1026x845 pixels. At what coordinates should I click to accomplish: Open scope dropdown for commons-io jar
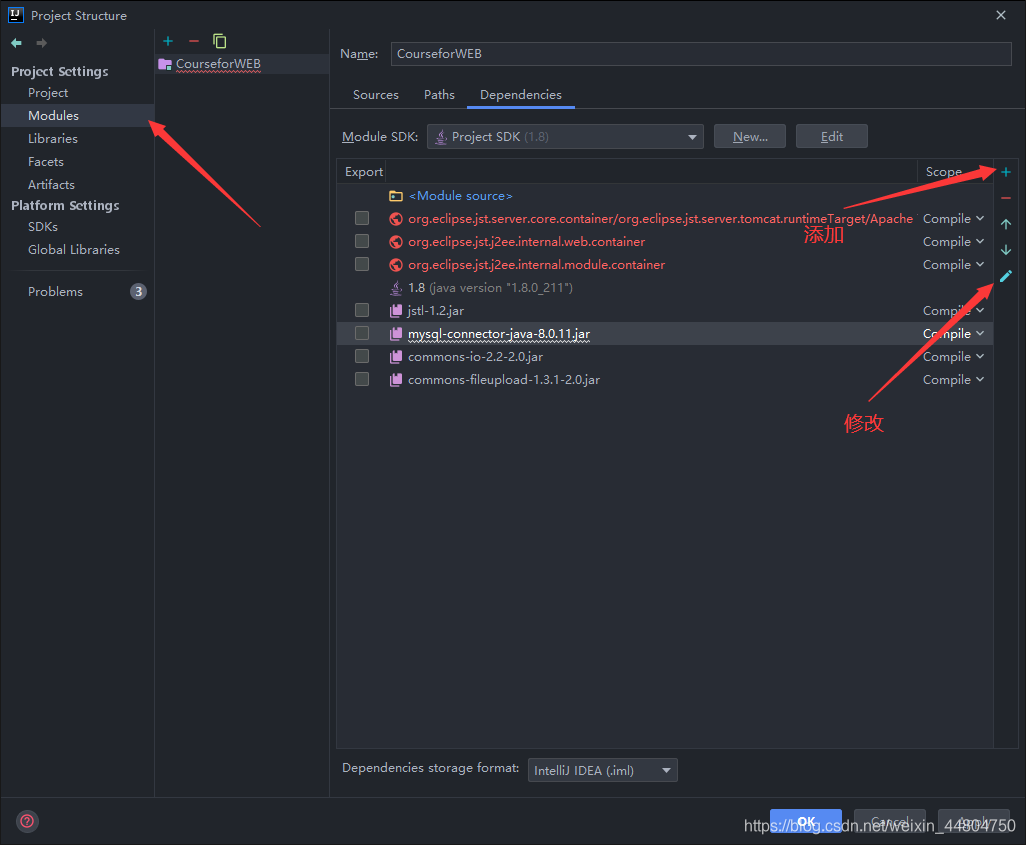coord(953,357)
